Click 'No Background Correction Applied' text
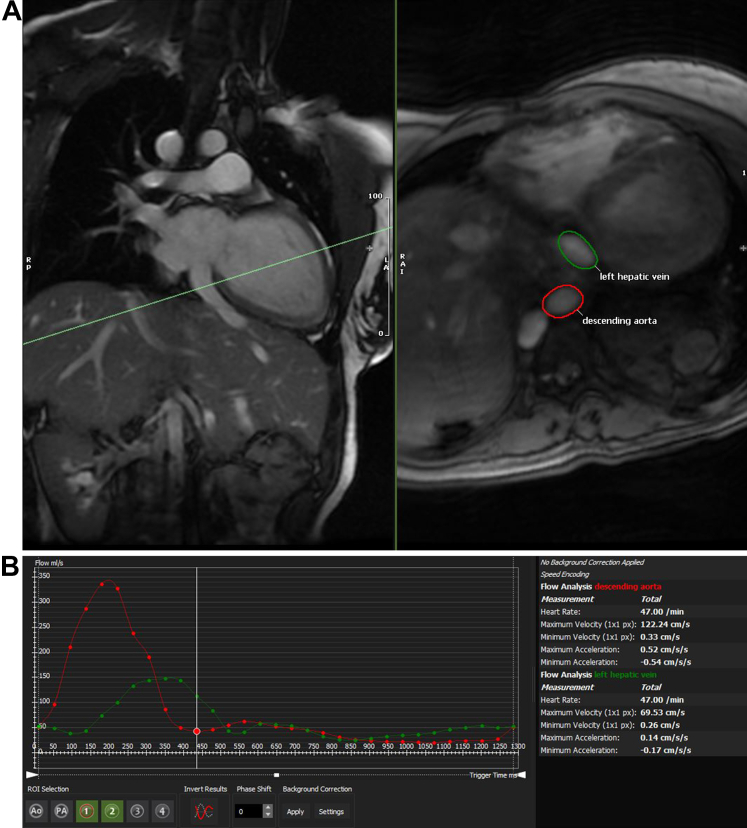This screenshot has width=747, height=828. click(x=592, y=562)
